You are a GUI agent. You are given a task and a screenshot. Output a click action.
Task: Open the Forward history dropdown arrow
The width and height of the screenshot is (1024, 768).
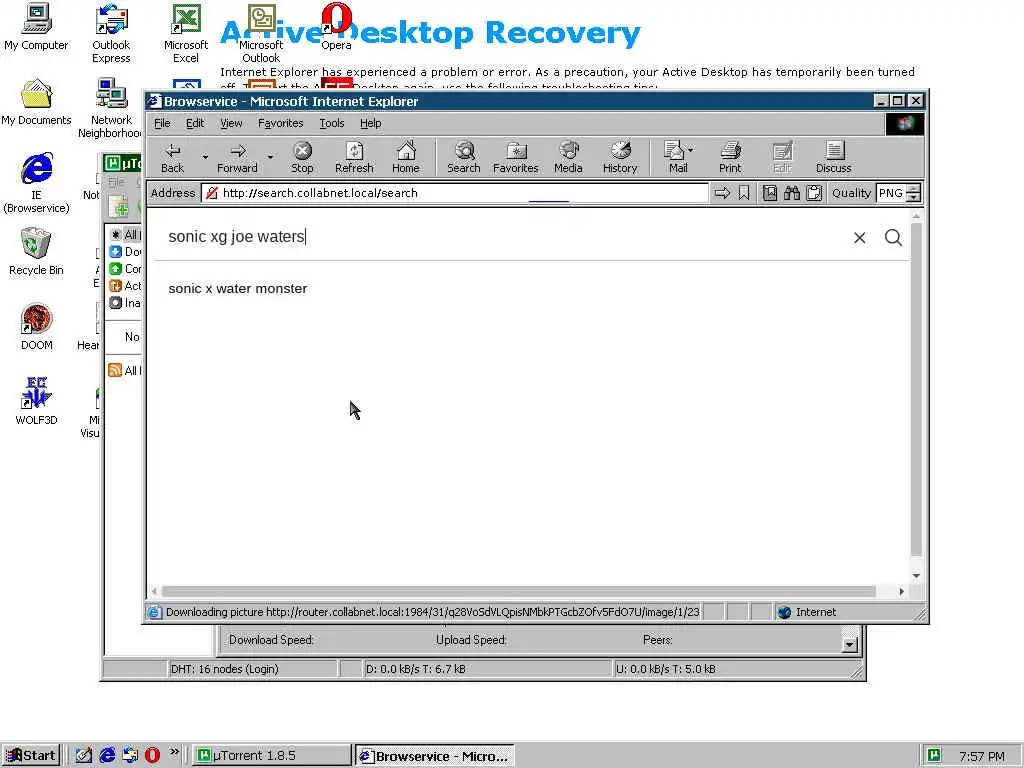pos(270,157)
